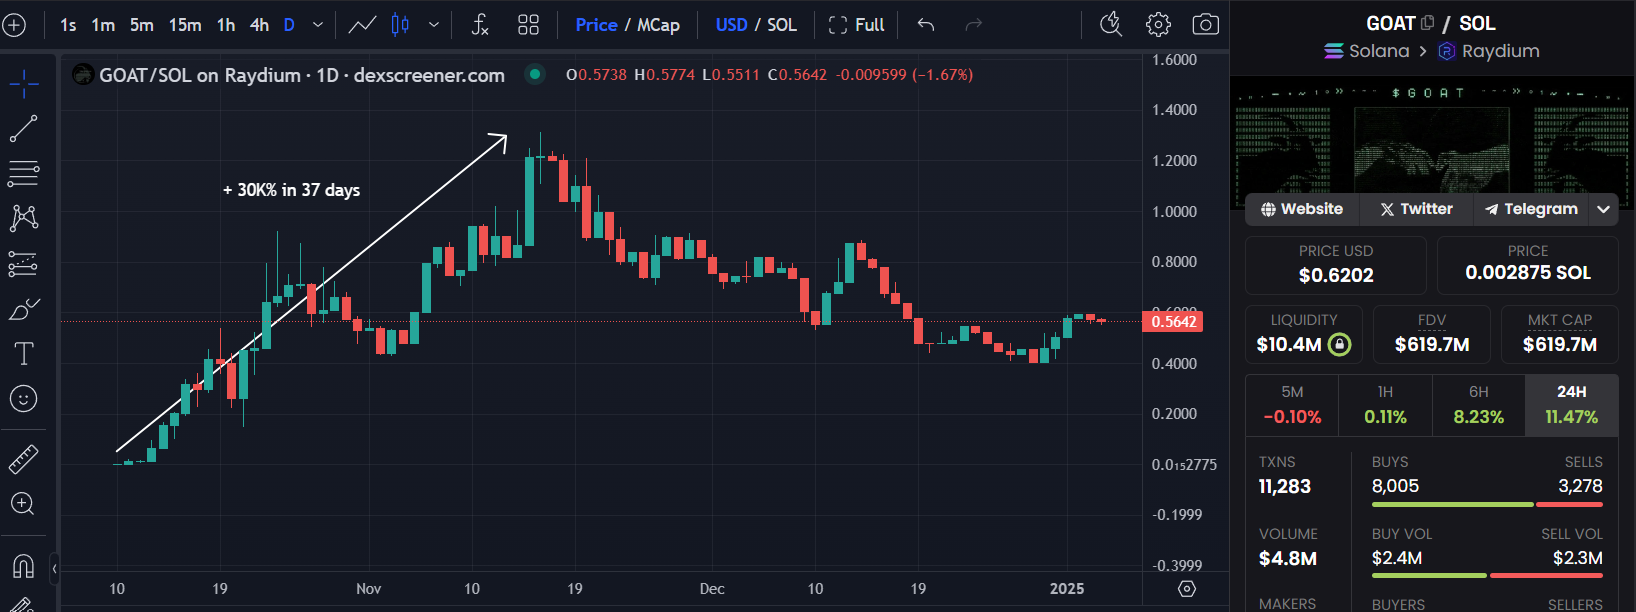Open the emoji annotation tool
The height and width of the screenshot is (612, 1636).
[x=23, y=398]
